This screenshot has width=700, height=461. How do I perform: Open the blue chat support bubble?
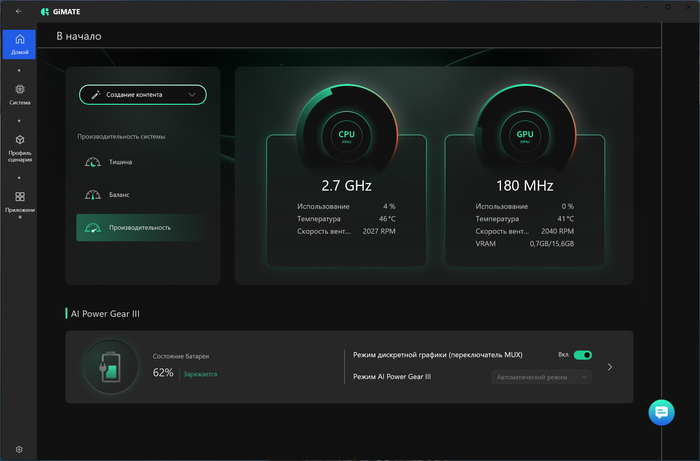click(661, 412)
